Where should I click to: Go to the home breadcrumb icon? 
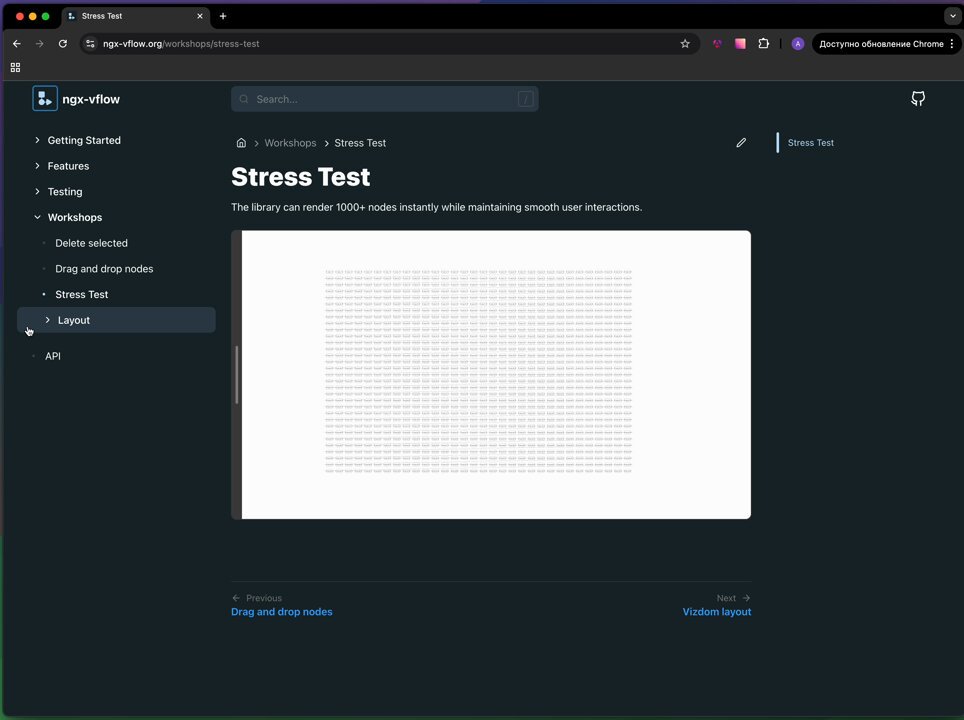(x=241, y=143)
